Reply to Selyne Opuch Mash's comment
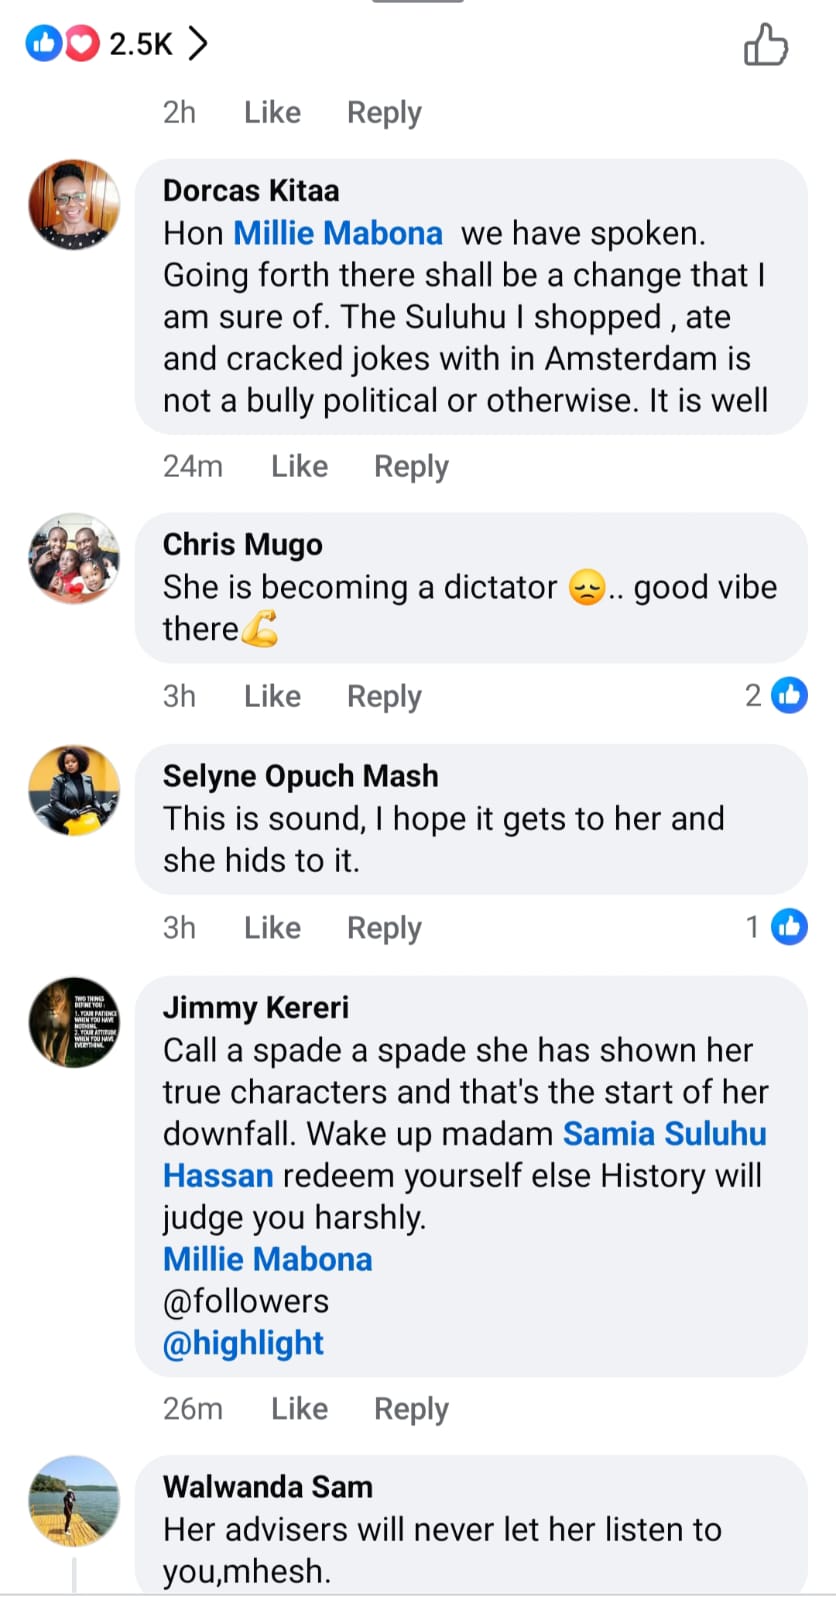The height and width of the screenshot is (1600, 836). pyautogui.click(x=384, y=928)
